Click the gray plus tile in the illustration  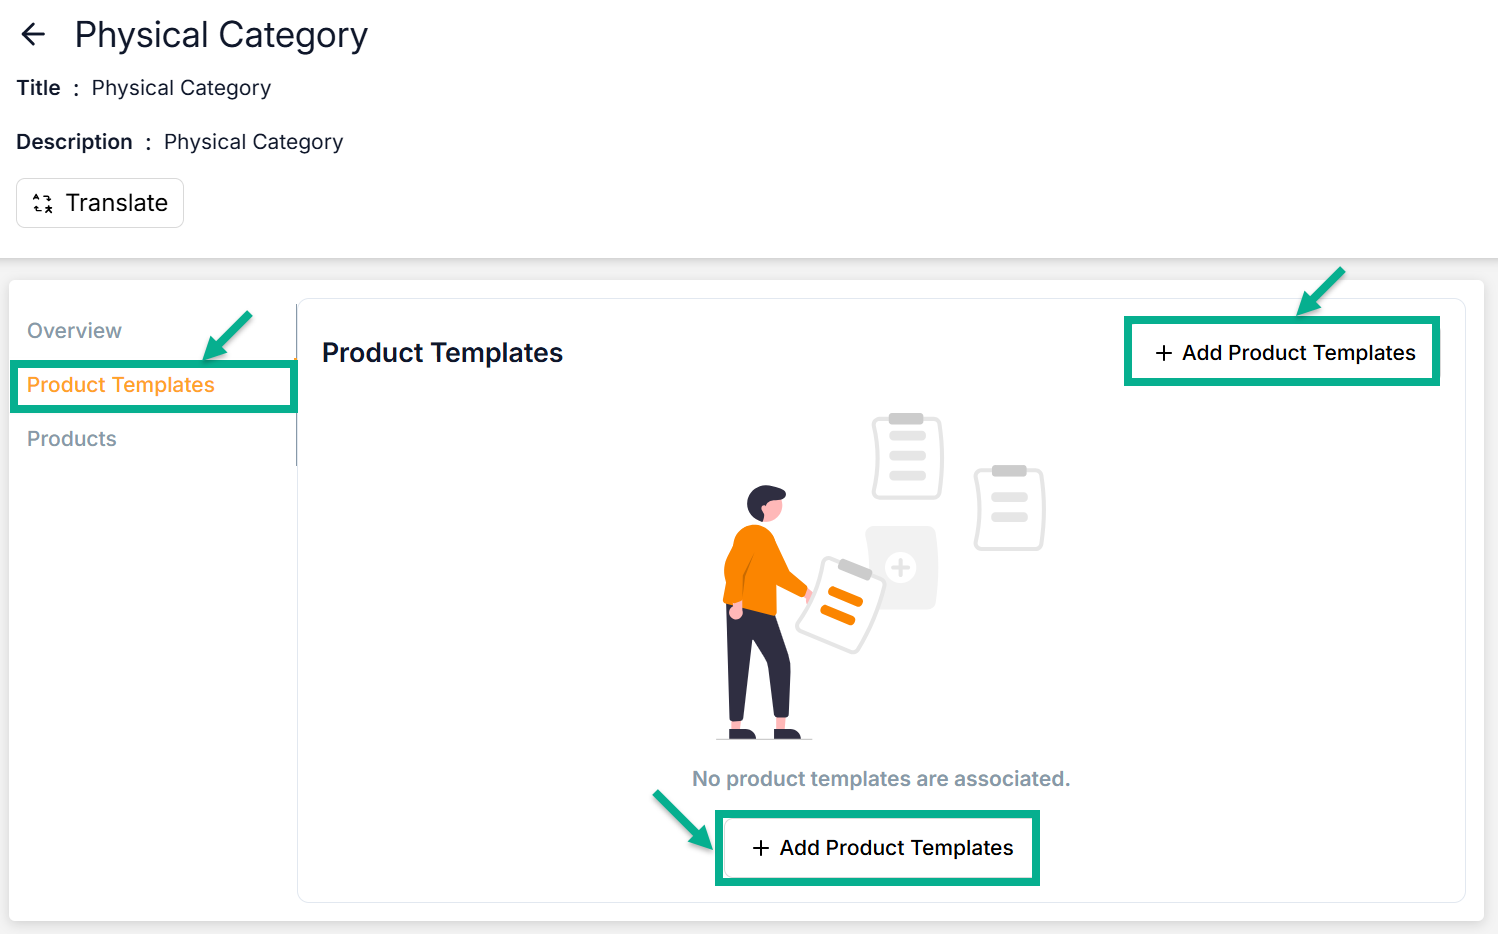click(x=902, y=567)
